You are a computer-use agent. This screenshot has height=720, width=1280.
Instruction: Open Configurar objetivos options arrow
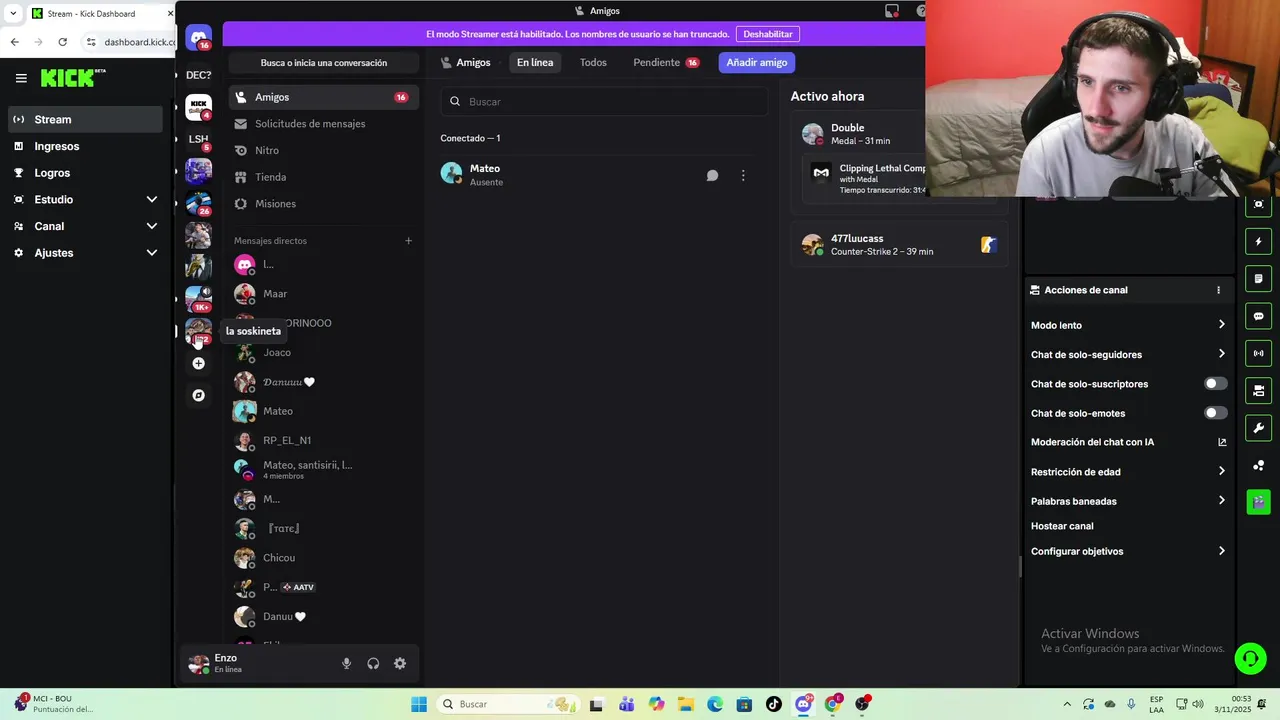(x=1221, y=551)
